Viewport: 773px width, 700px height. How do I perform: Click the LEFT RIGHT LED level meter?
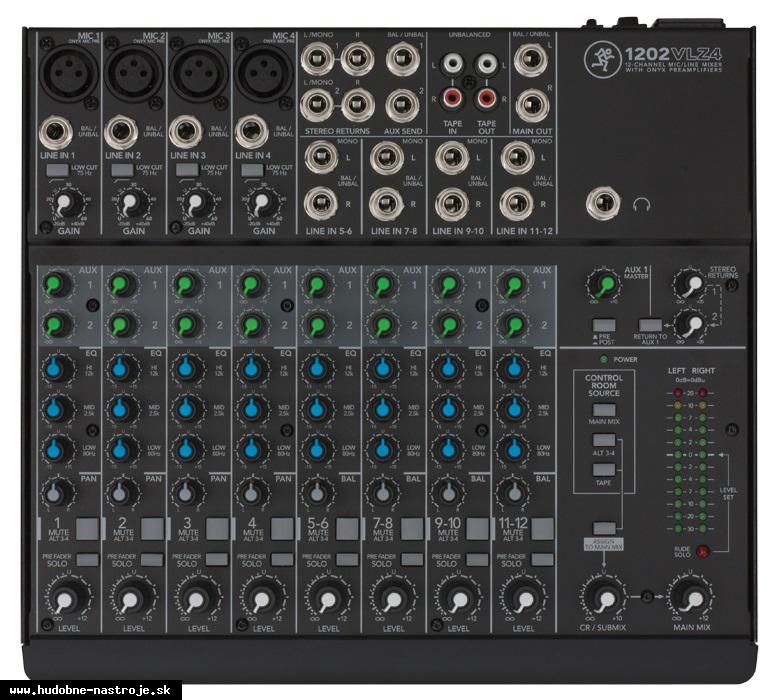690,460
